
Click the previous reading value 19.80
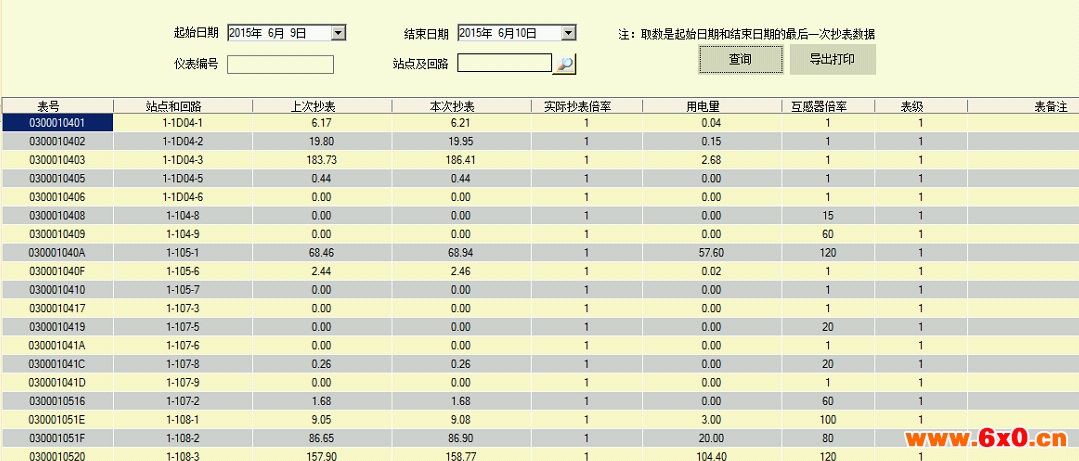tap(322, 141)
